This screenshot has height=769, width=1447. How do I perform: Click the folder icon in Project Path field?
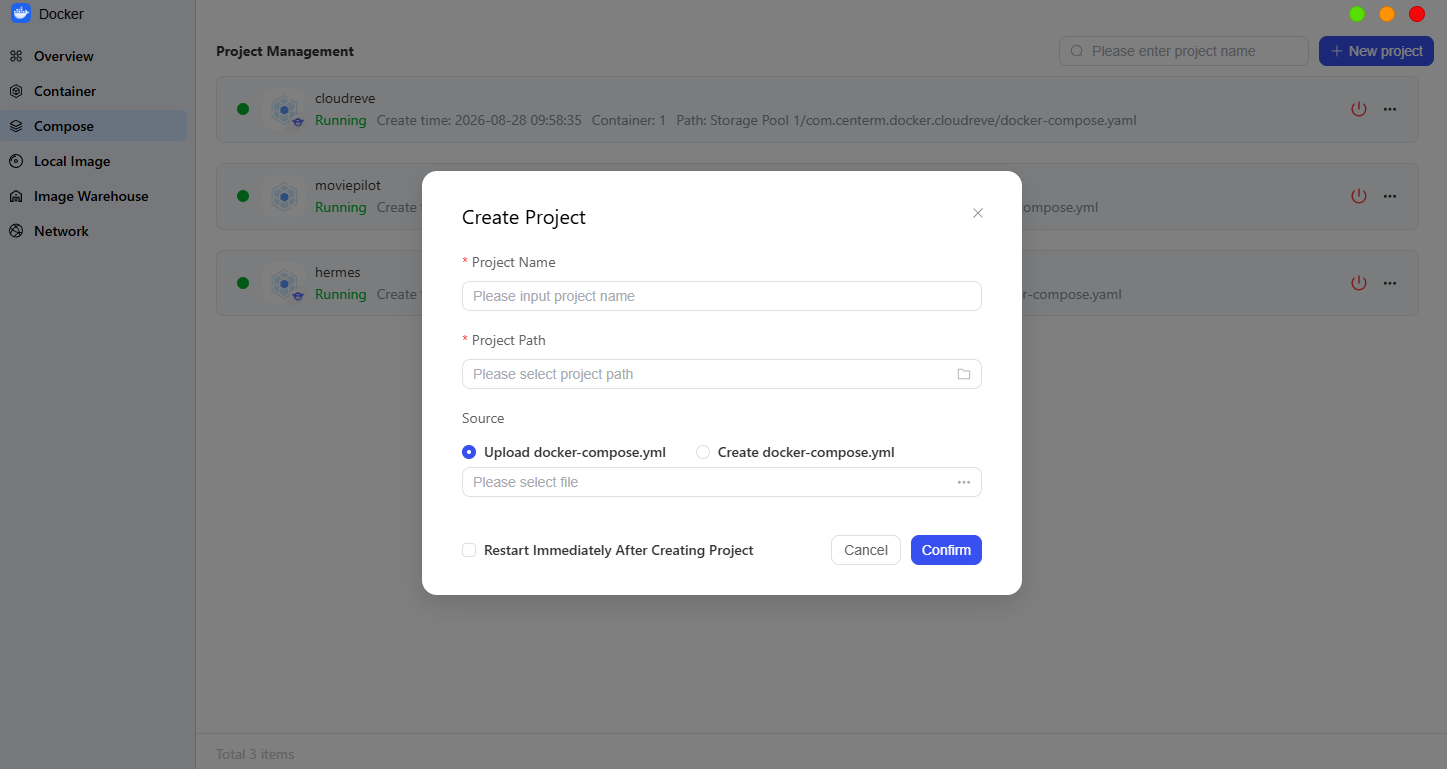pos(964,374)
